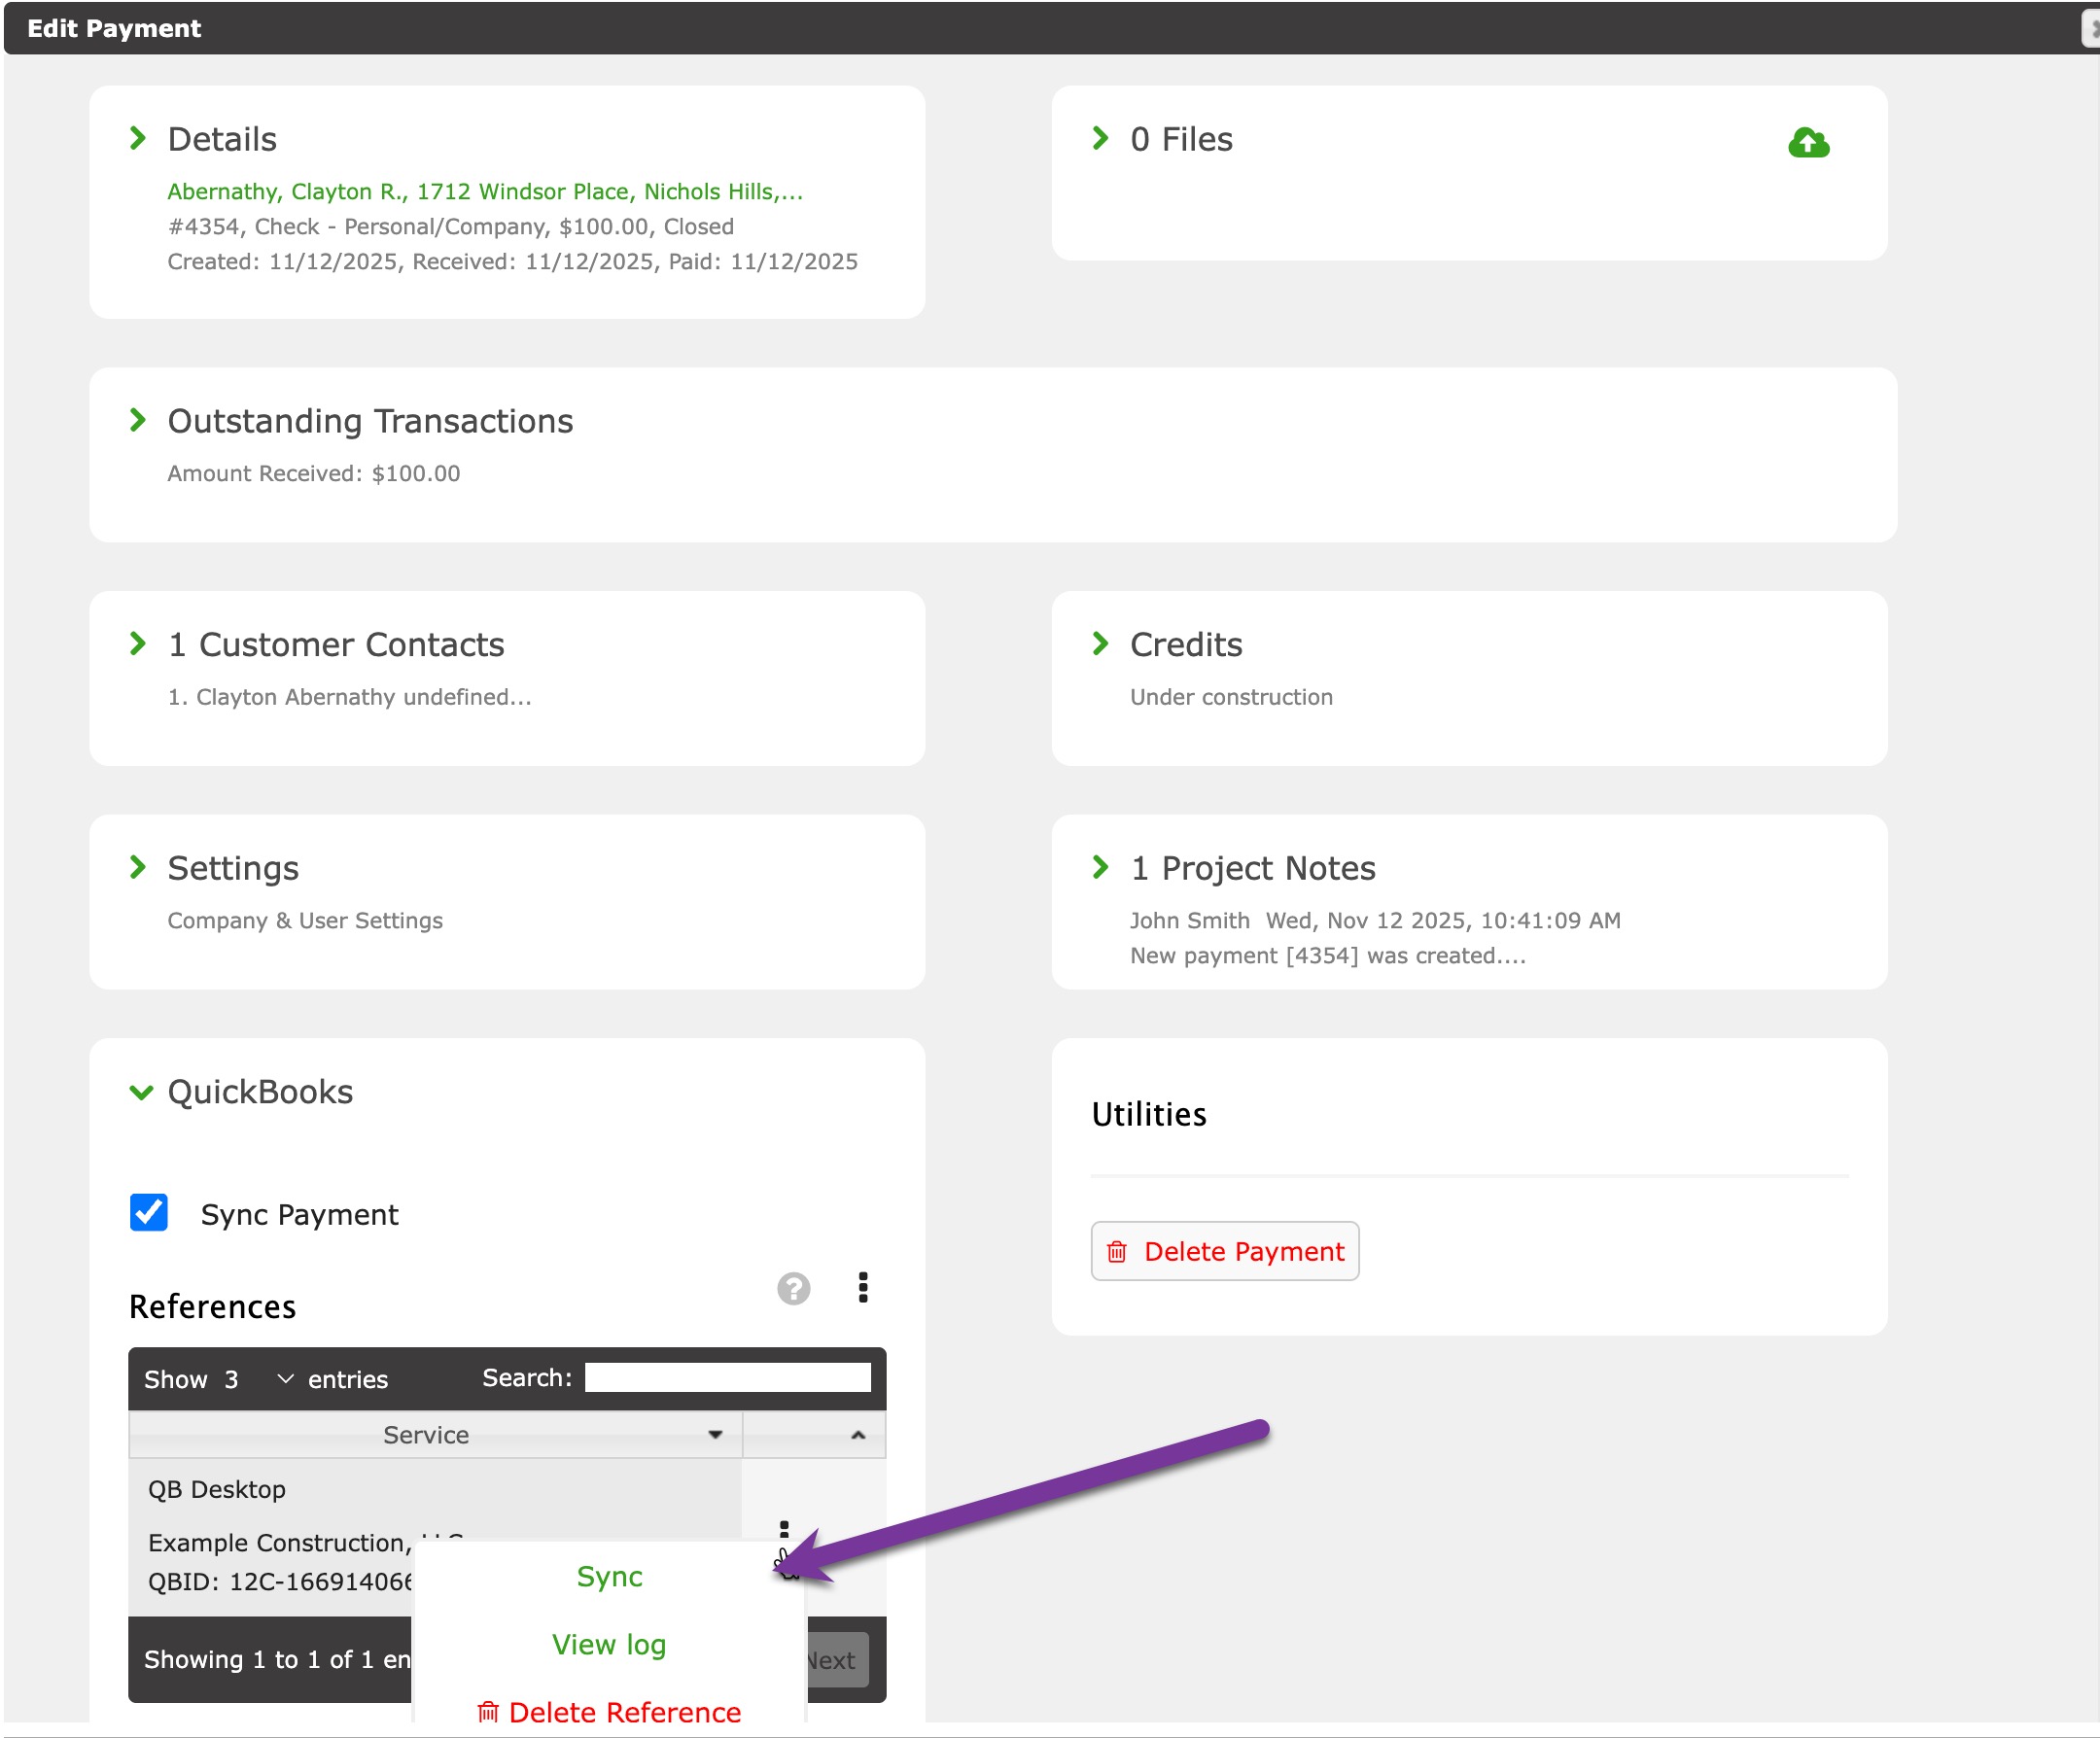Screen dimensions: 2100x1738
Task: Click the up-arrow sort icon in the last column
Action: click(857, 1434)
